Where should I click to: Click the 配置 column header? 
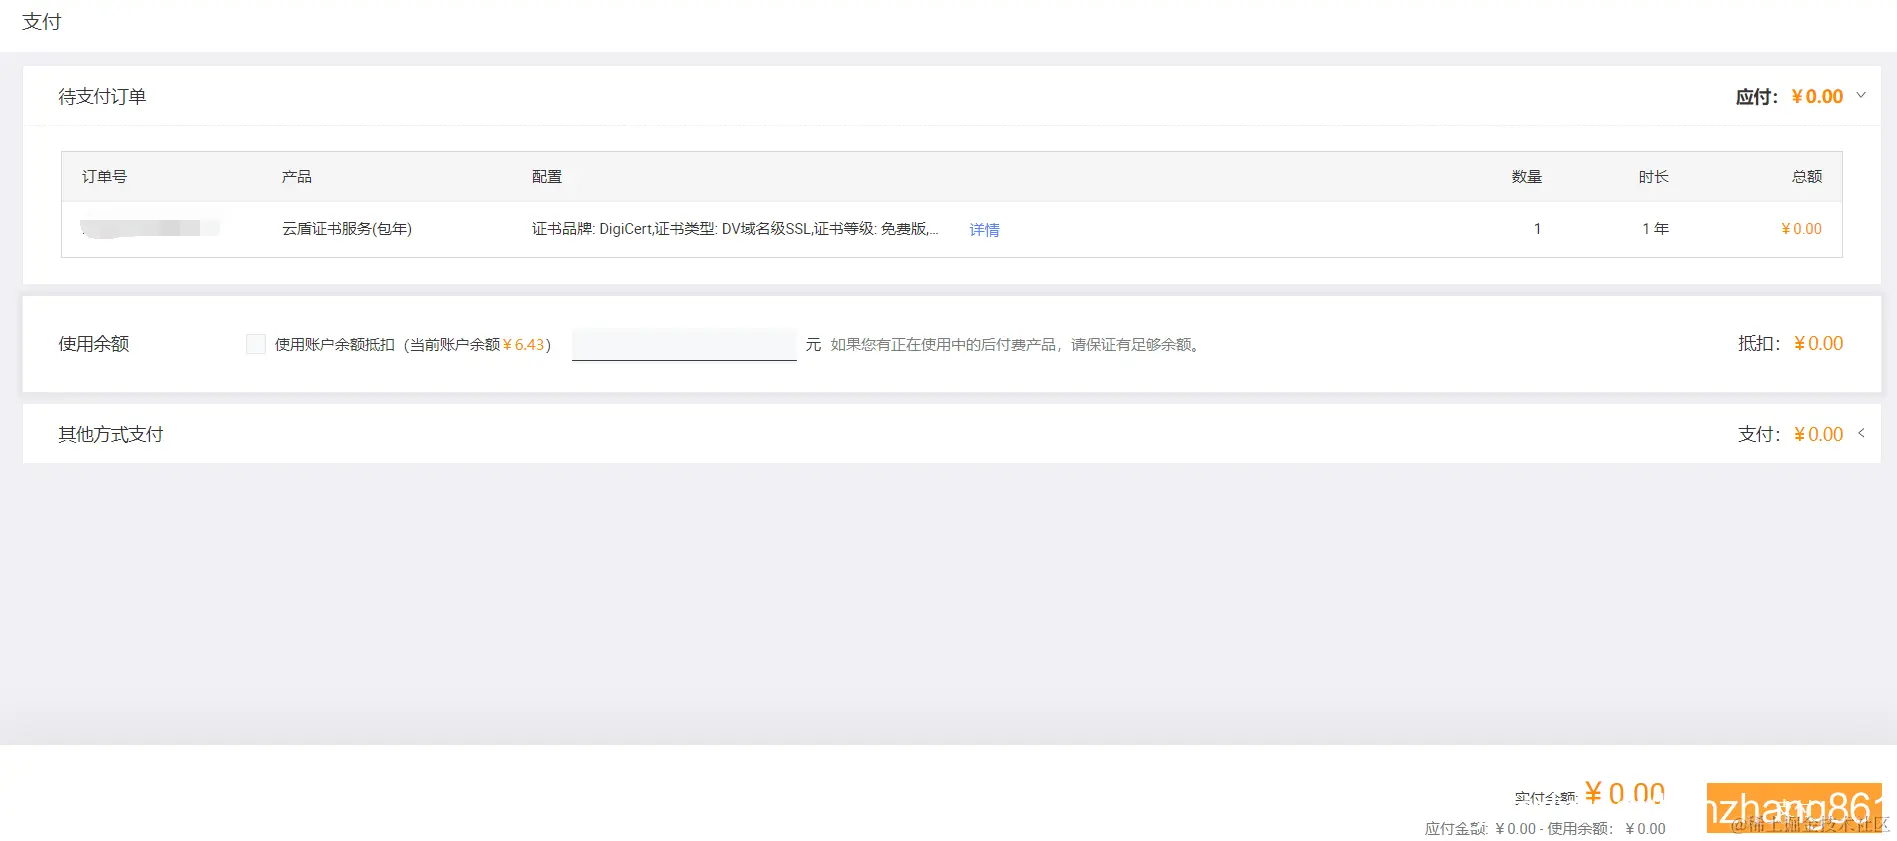point(546,177)
